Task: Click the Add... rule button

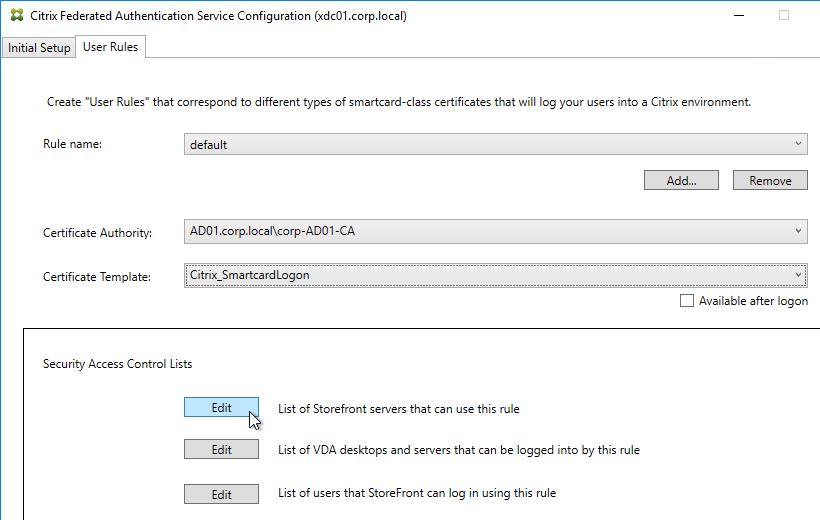Action: pos(681,180)
